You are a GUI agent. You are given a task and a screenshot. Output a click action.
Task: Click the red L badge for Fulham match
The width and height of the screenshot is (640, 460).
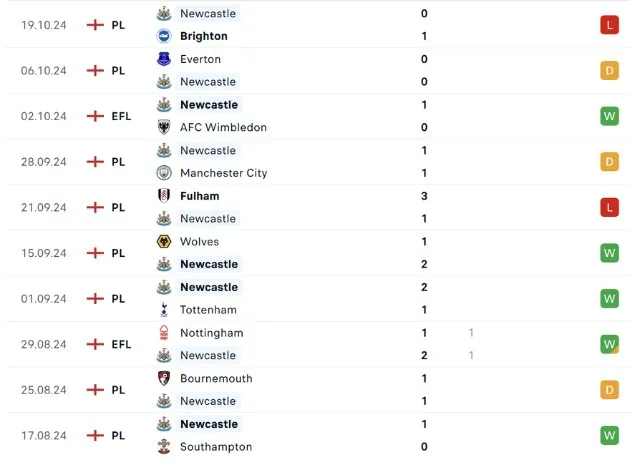[x=609, y=207]
